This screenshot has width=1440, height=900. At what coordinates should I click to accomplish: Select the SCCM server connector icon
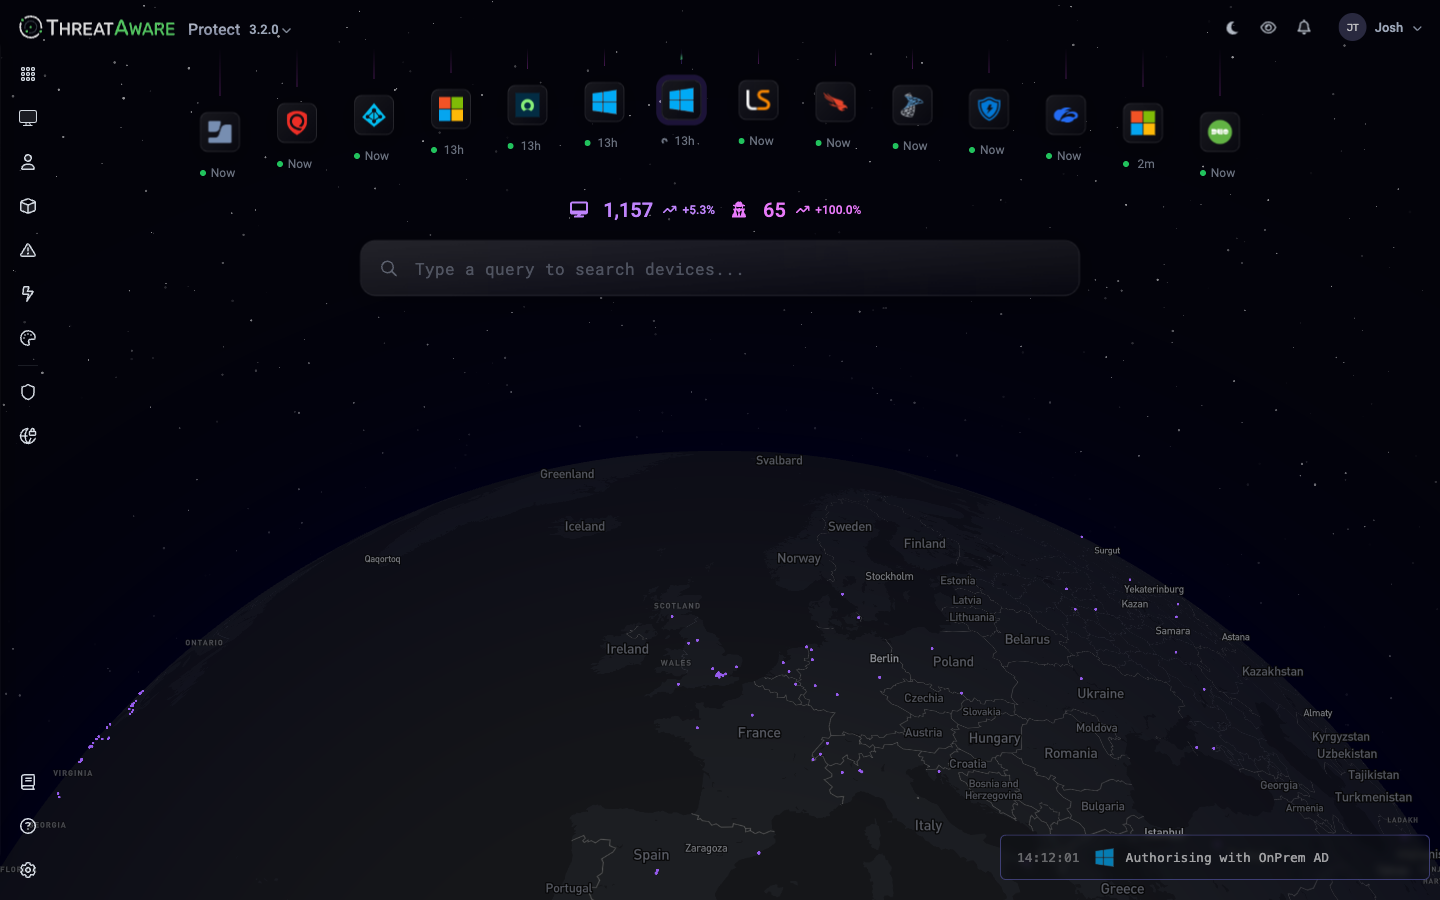pos(912,105)
